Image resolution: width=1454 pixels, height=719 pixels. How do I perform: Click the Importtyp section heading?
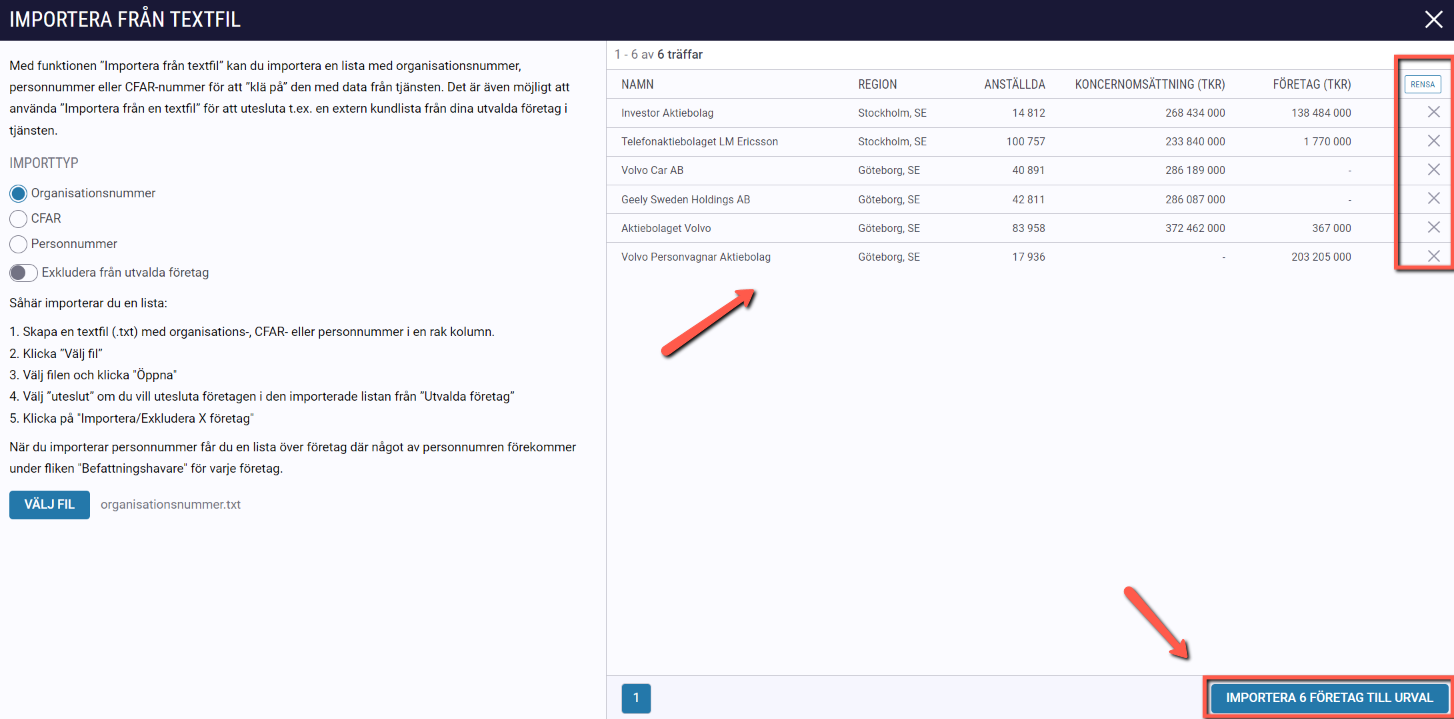[44, 162]
